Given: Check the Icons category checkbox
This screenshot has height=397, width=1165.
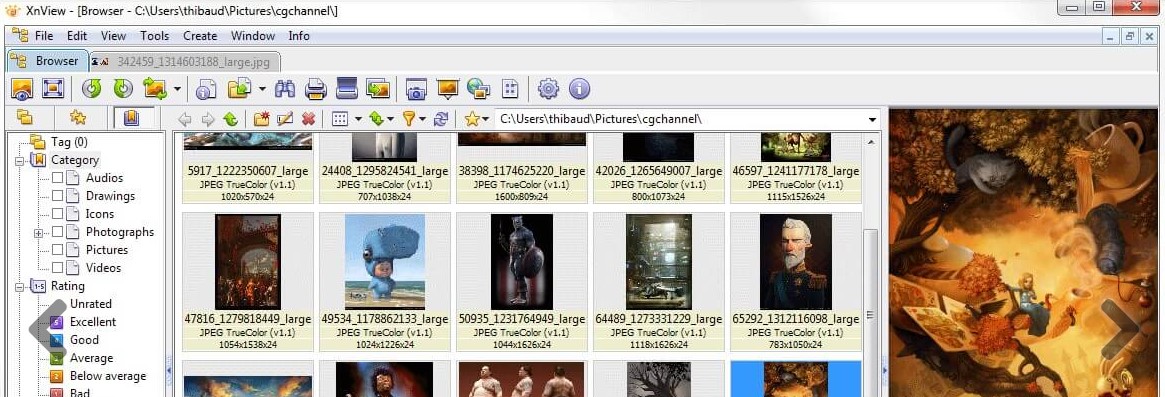Looking at the screenshot, I should click(57, 213).
